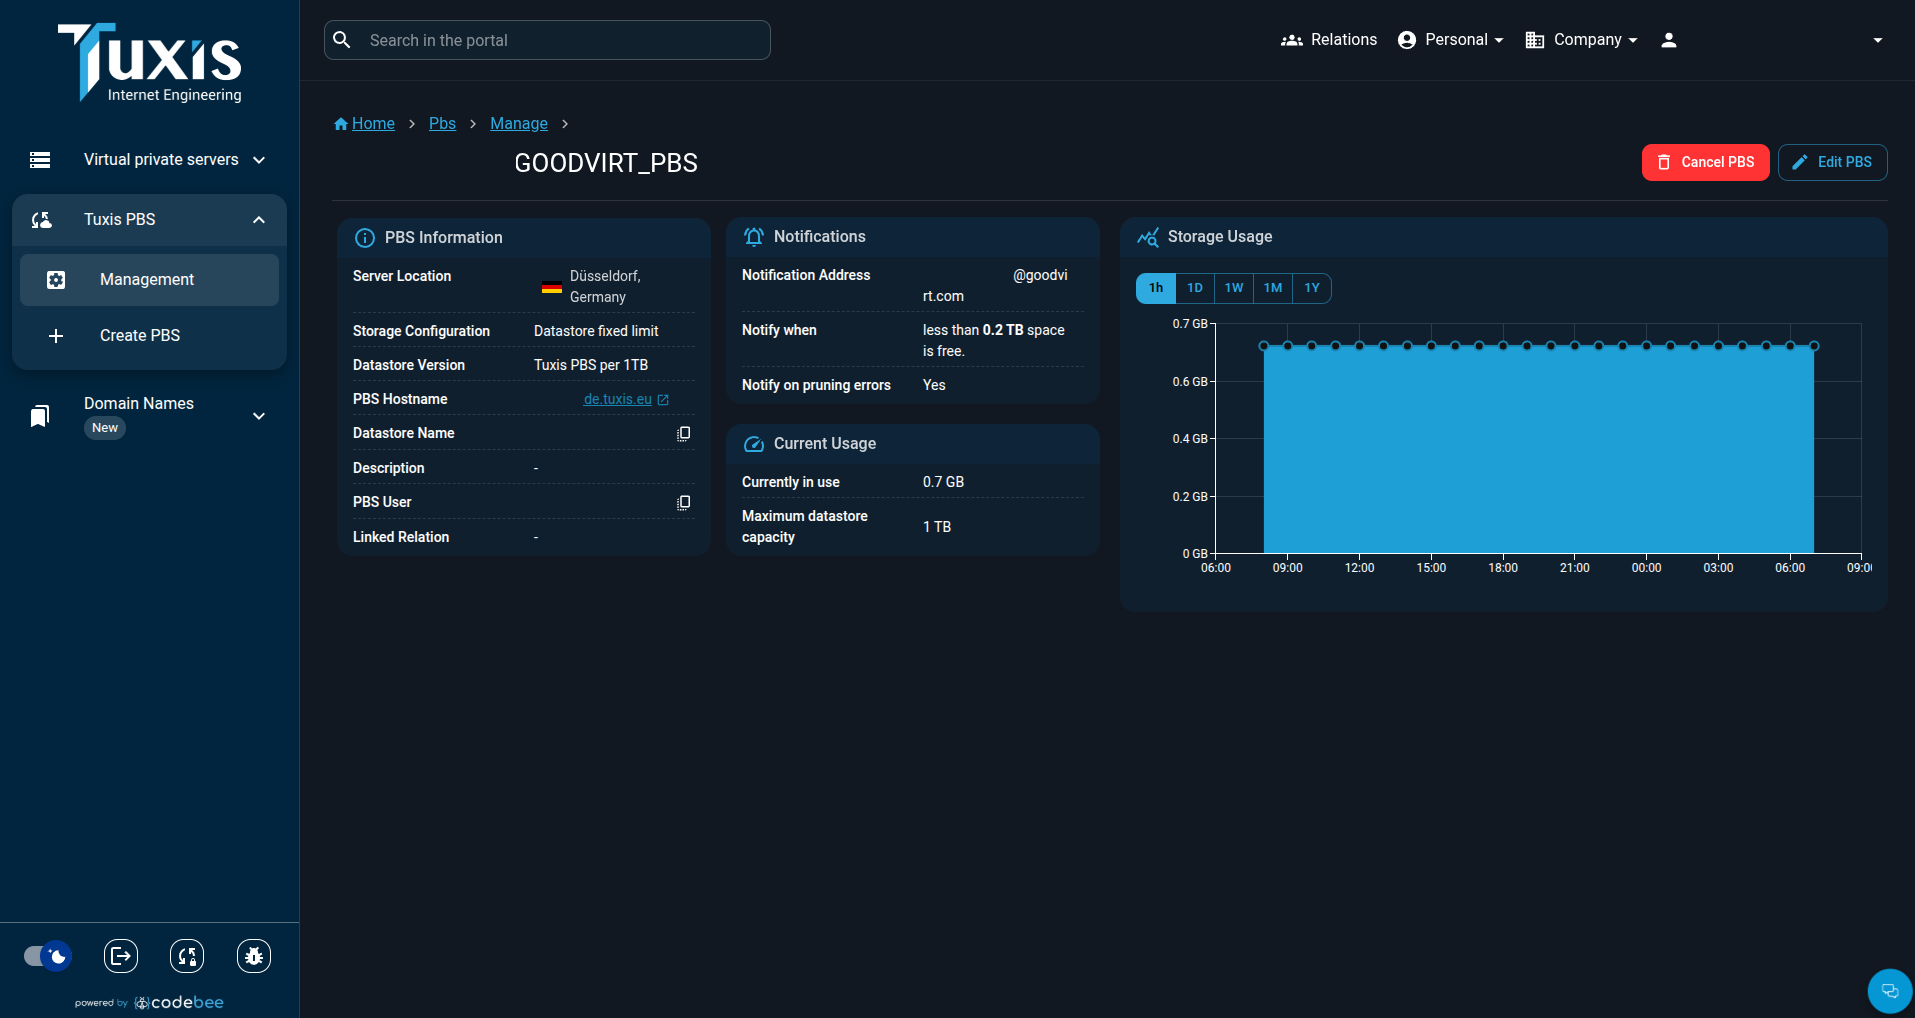Select the 1h time range tab

coord(1156,288)
